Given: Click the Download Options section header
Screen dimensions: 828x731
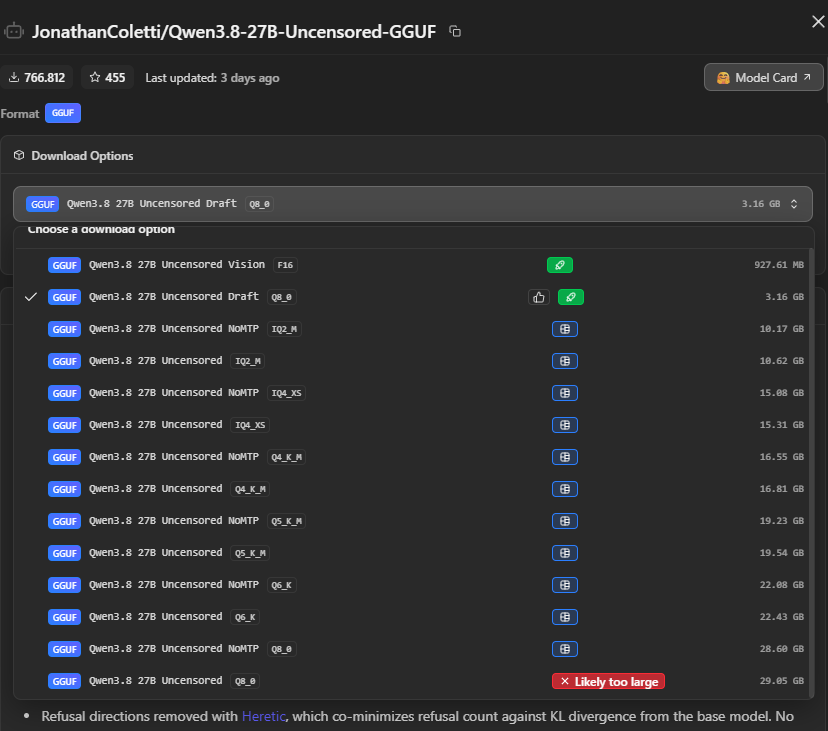Looking at the screenshot, I should [82, 156].
